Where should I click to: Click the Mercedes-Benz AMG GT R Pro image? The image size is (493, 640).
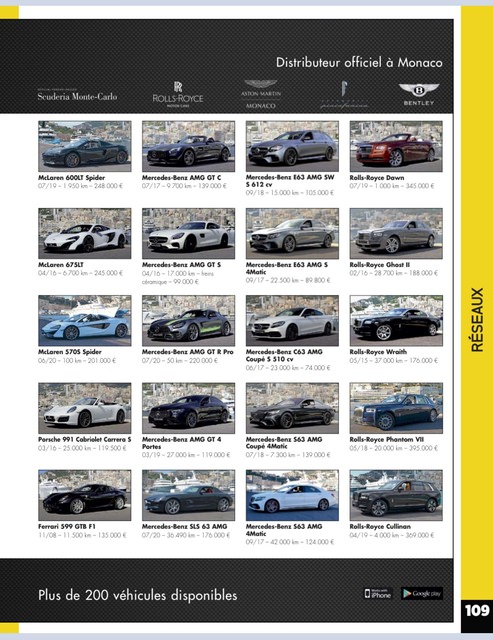(189, 321)
